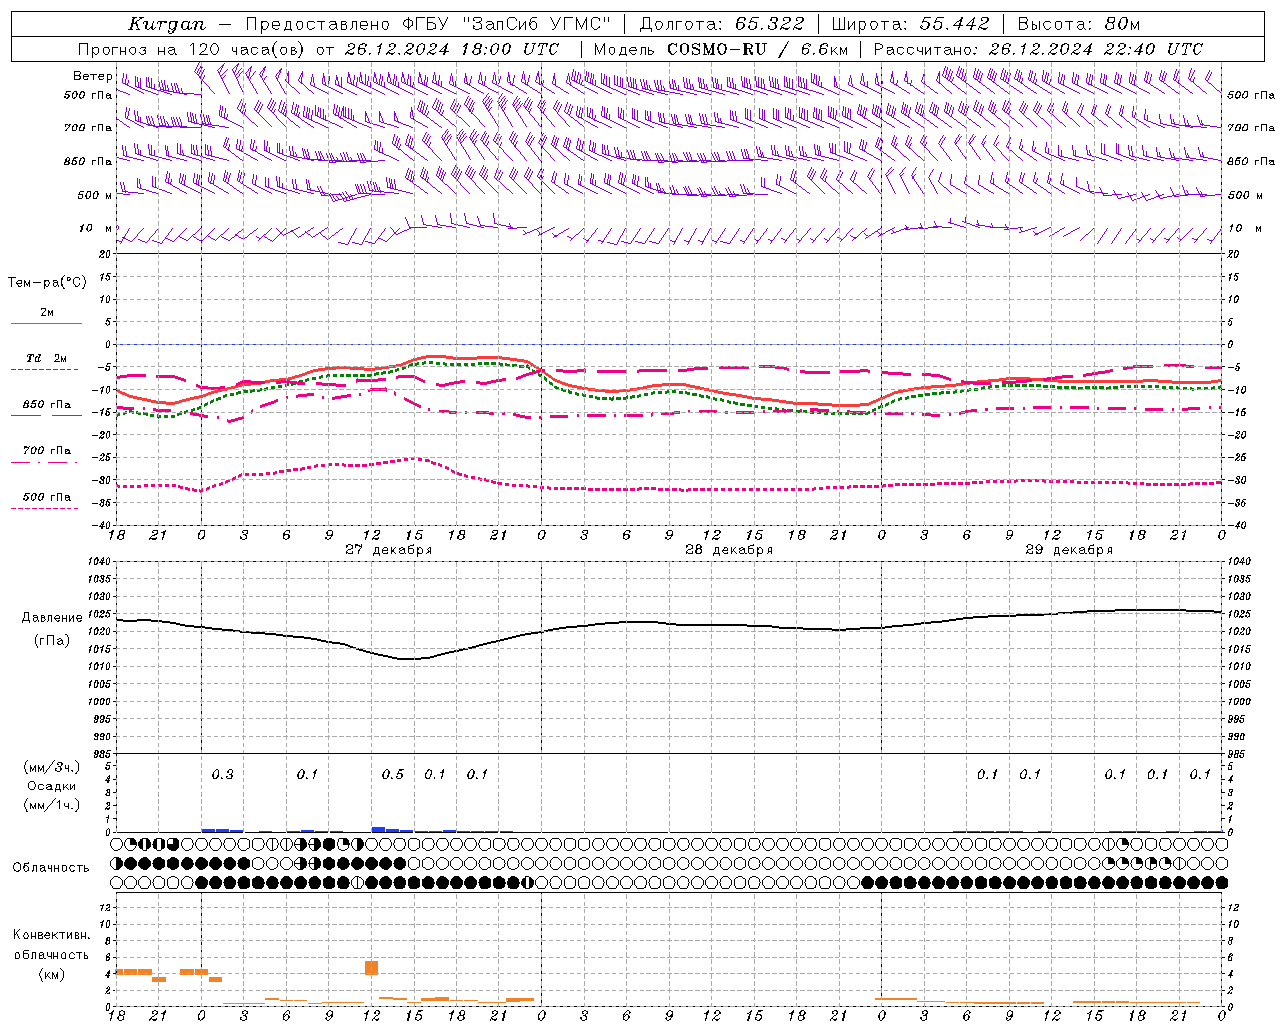Click the station name "Kurgan" in the title
The height and width of the screenshot is (1024, 1280).
click(x=167, y=25)
